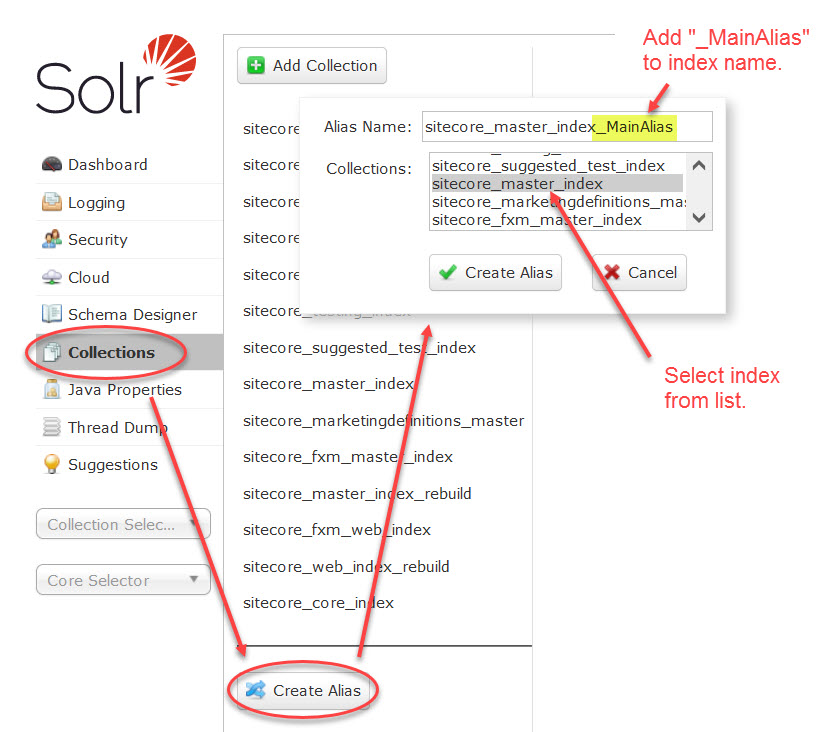
Task: Go to the Security section
Action: pyautogui.click(x=129, y=240)
